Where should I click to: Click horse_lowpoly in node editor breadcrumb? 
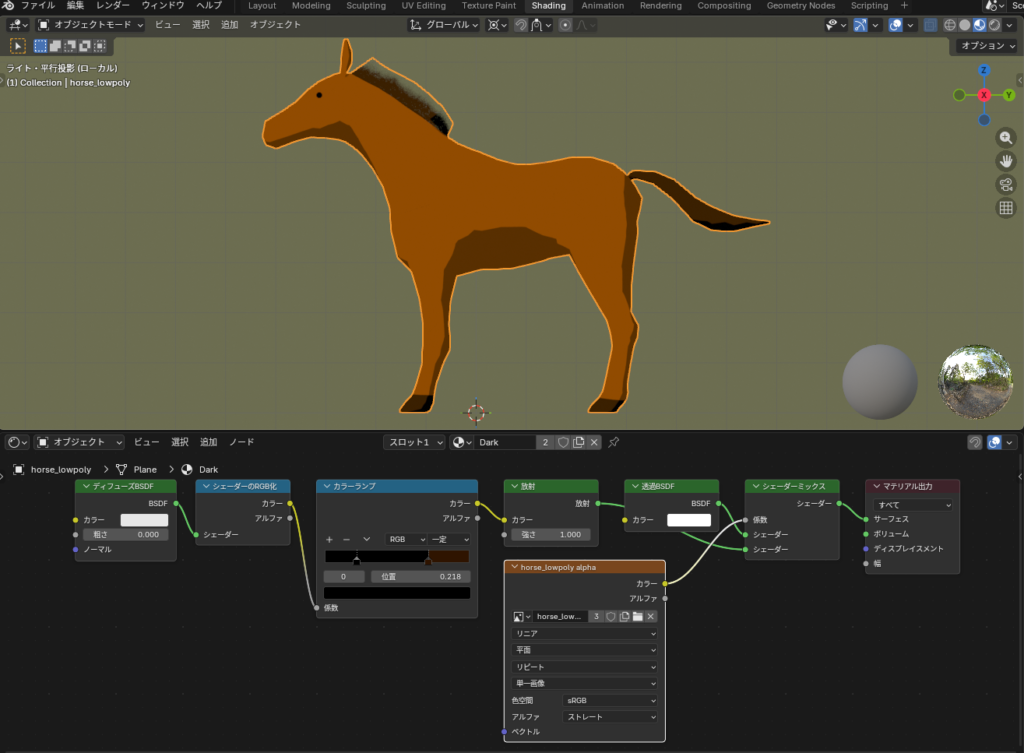[60, 469]
